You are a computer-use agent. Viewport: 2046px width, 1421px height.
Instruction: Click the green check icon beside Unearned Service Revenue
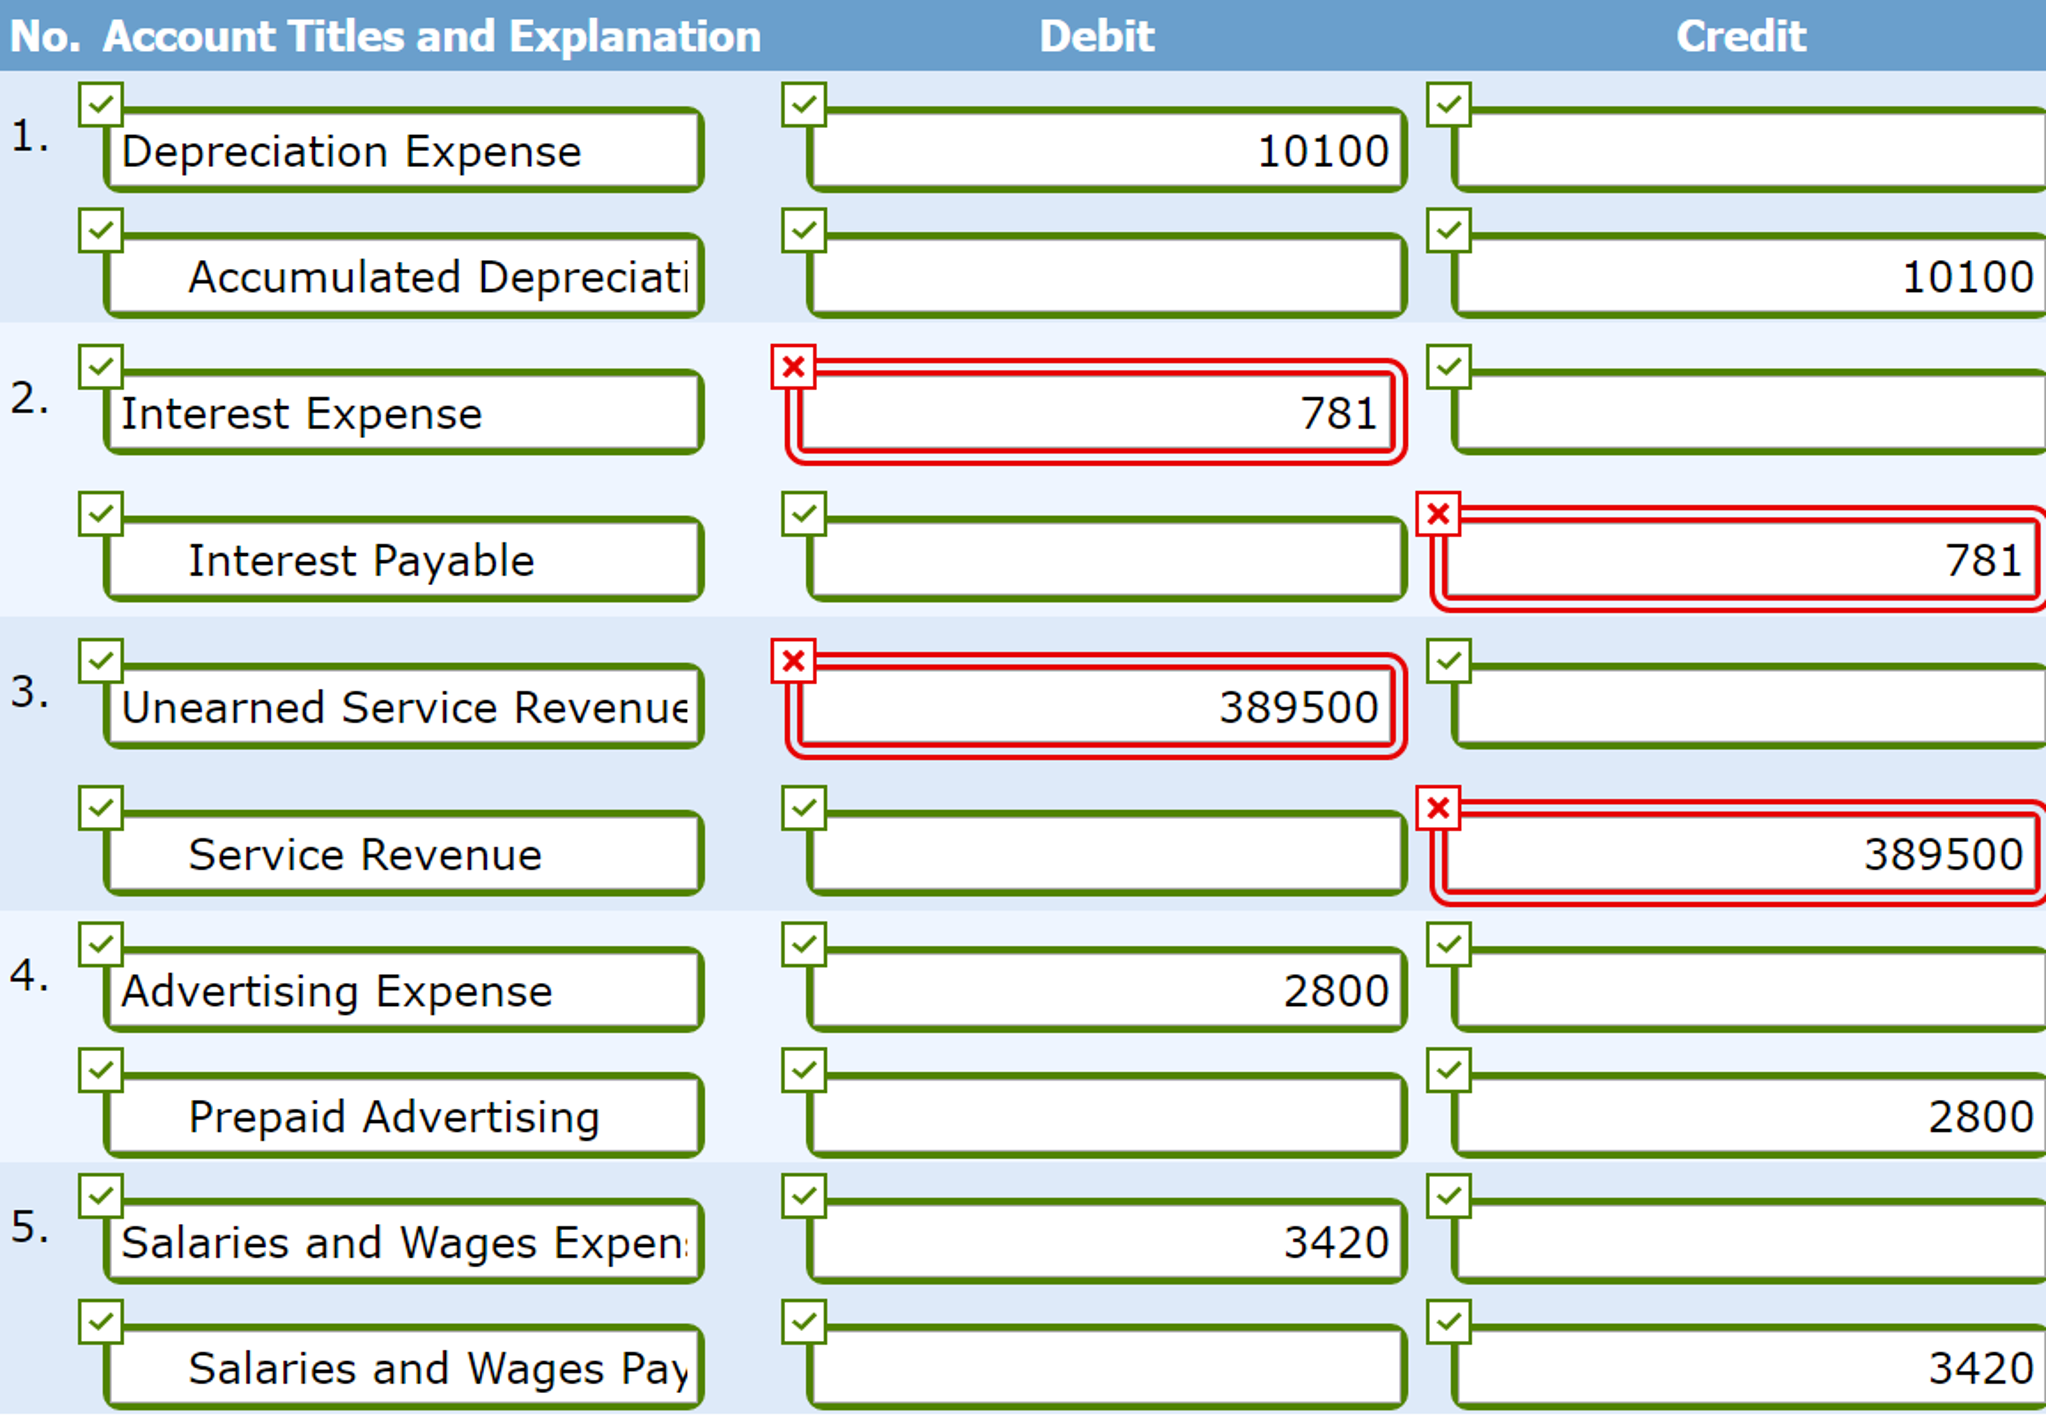[x=101, y=660]
